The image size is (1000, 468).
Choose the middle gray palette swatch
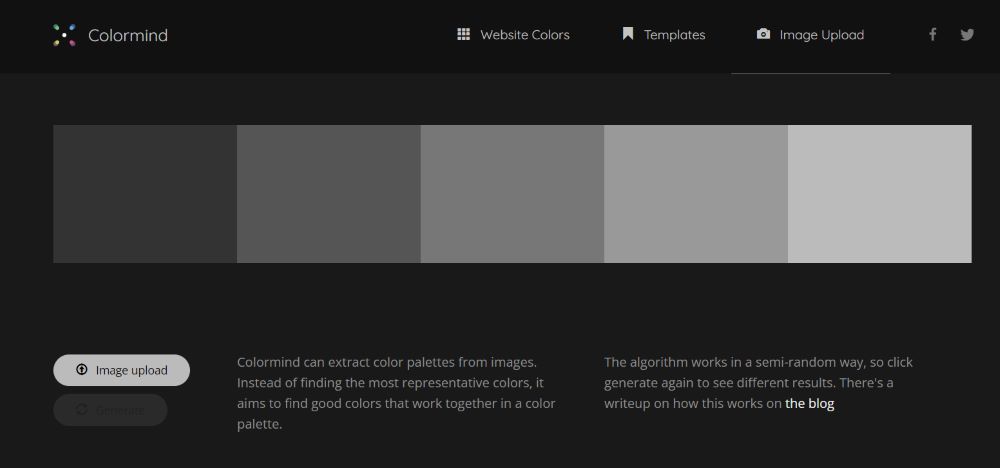click(x=512, y=194)
